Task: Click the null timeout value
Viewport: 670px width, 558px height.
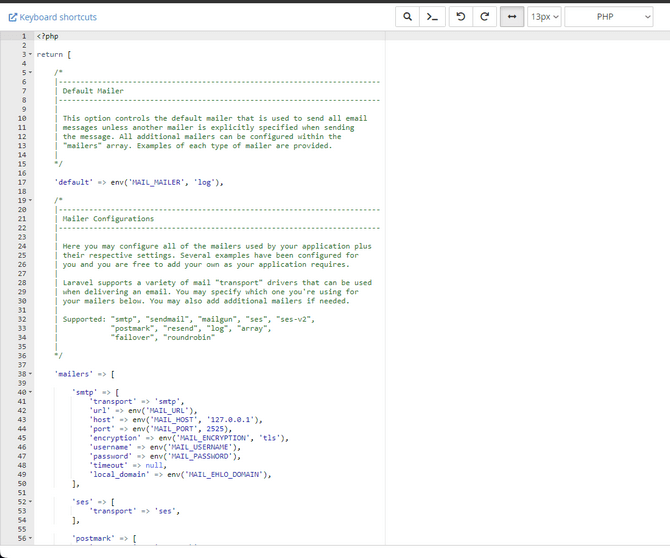Action: 154,465
